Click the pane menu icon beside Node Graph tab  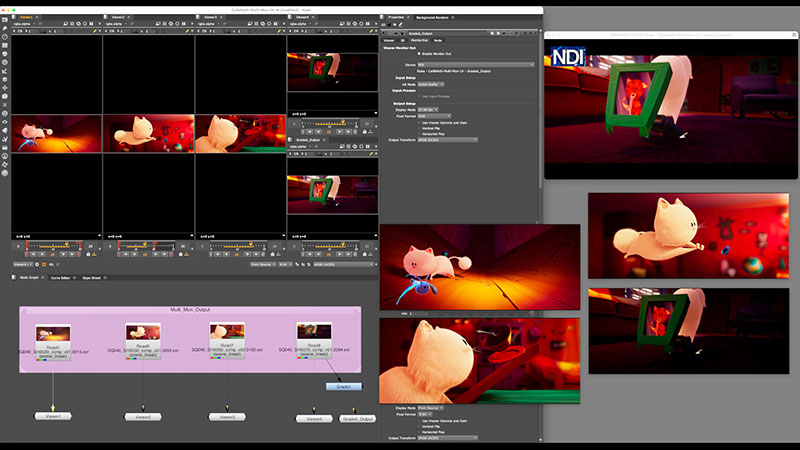14,278
